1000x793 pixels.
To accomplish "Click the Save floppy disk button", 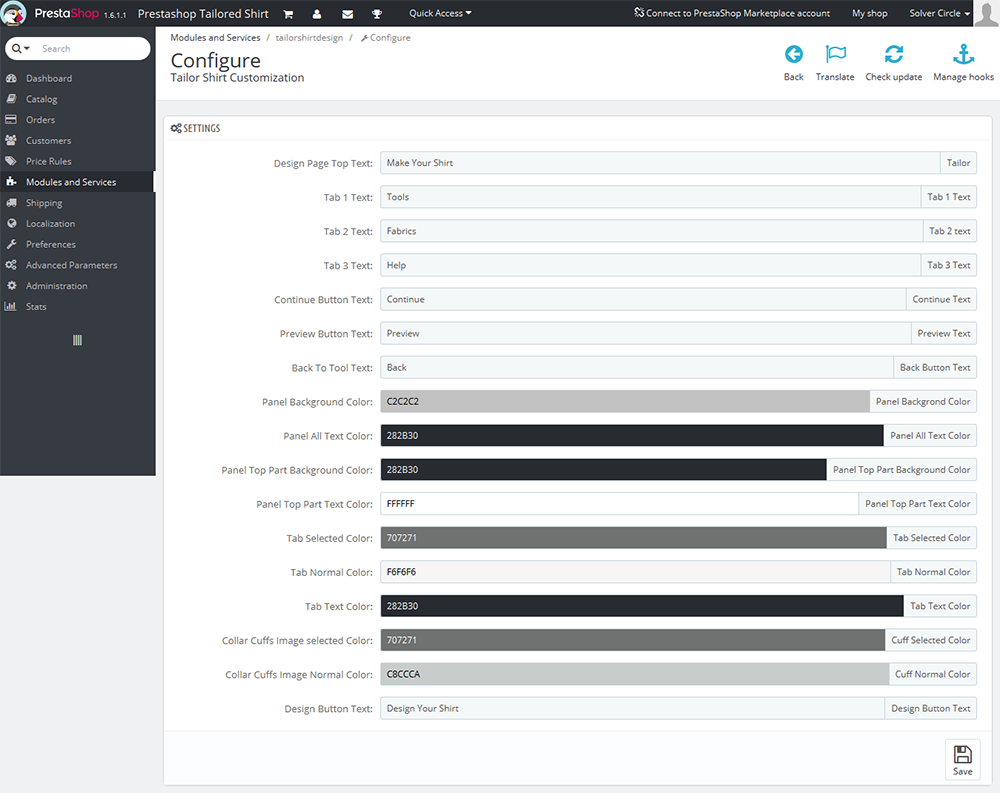I will click(962, 759).
